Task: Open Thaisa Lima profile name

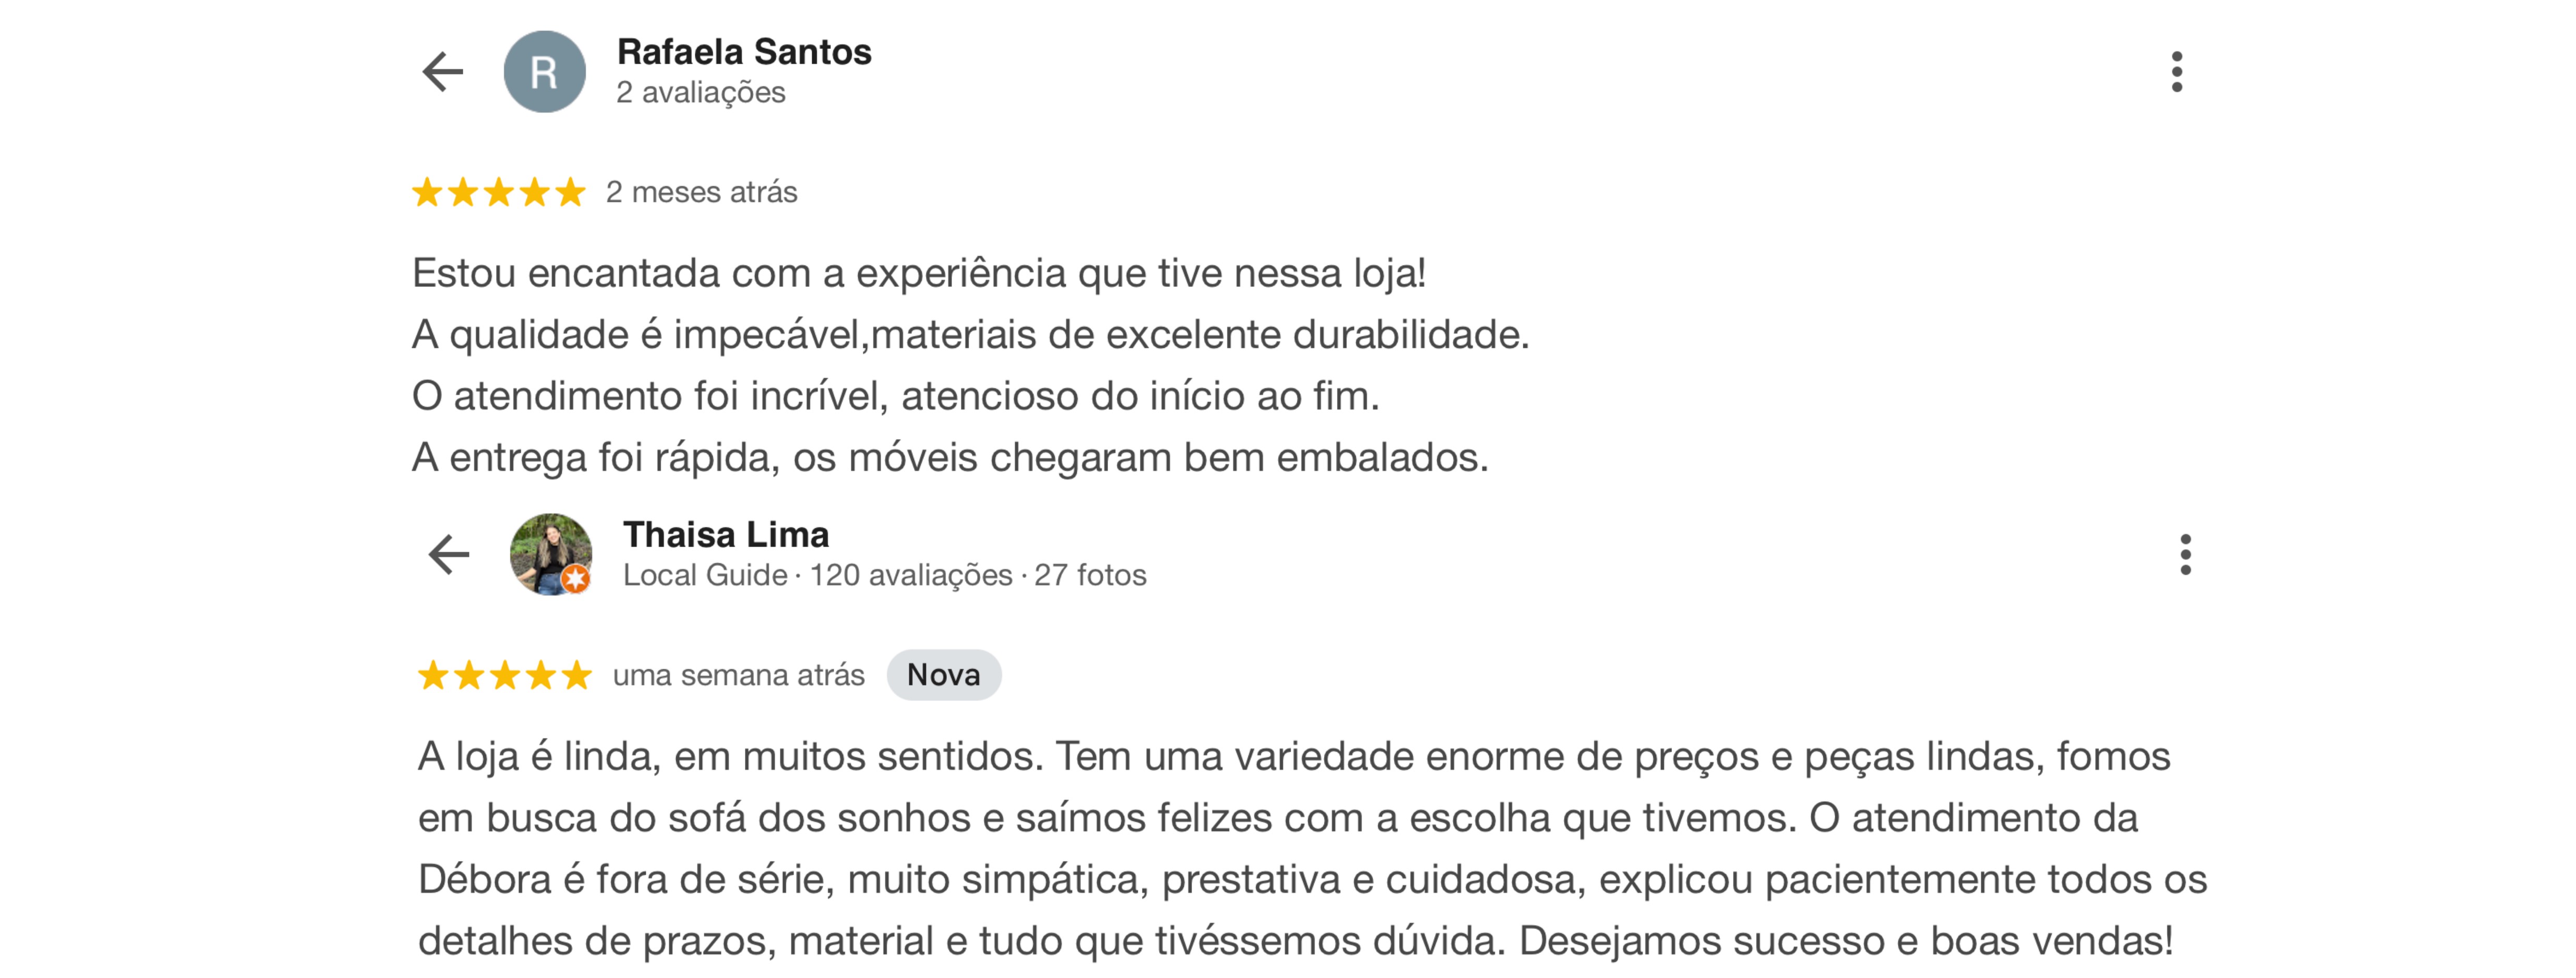Action: tap(726, 535)
